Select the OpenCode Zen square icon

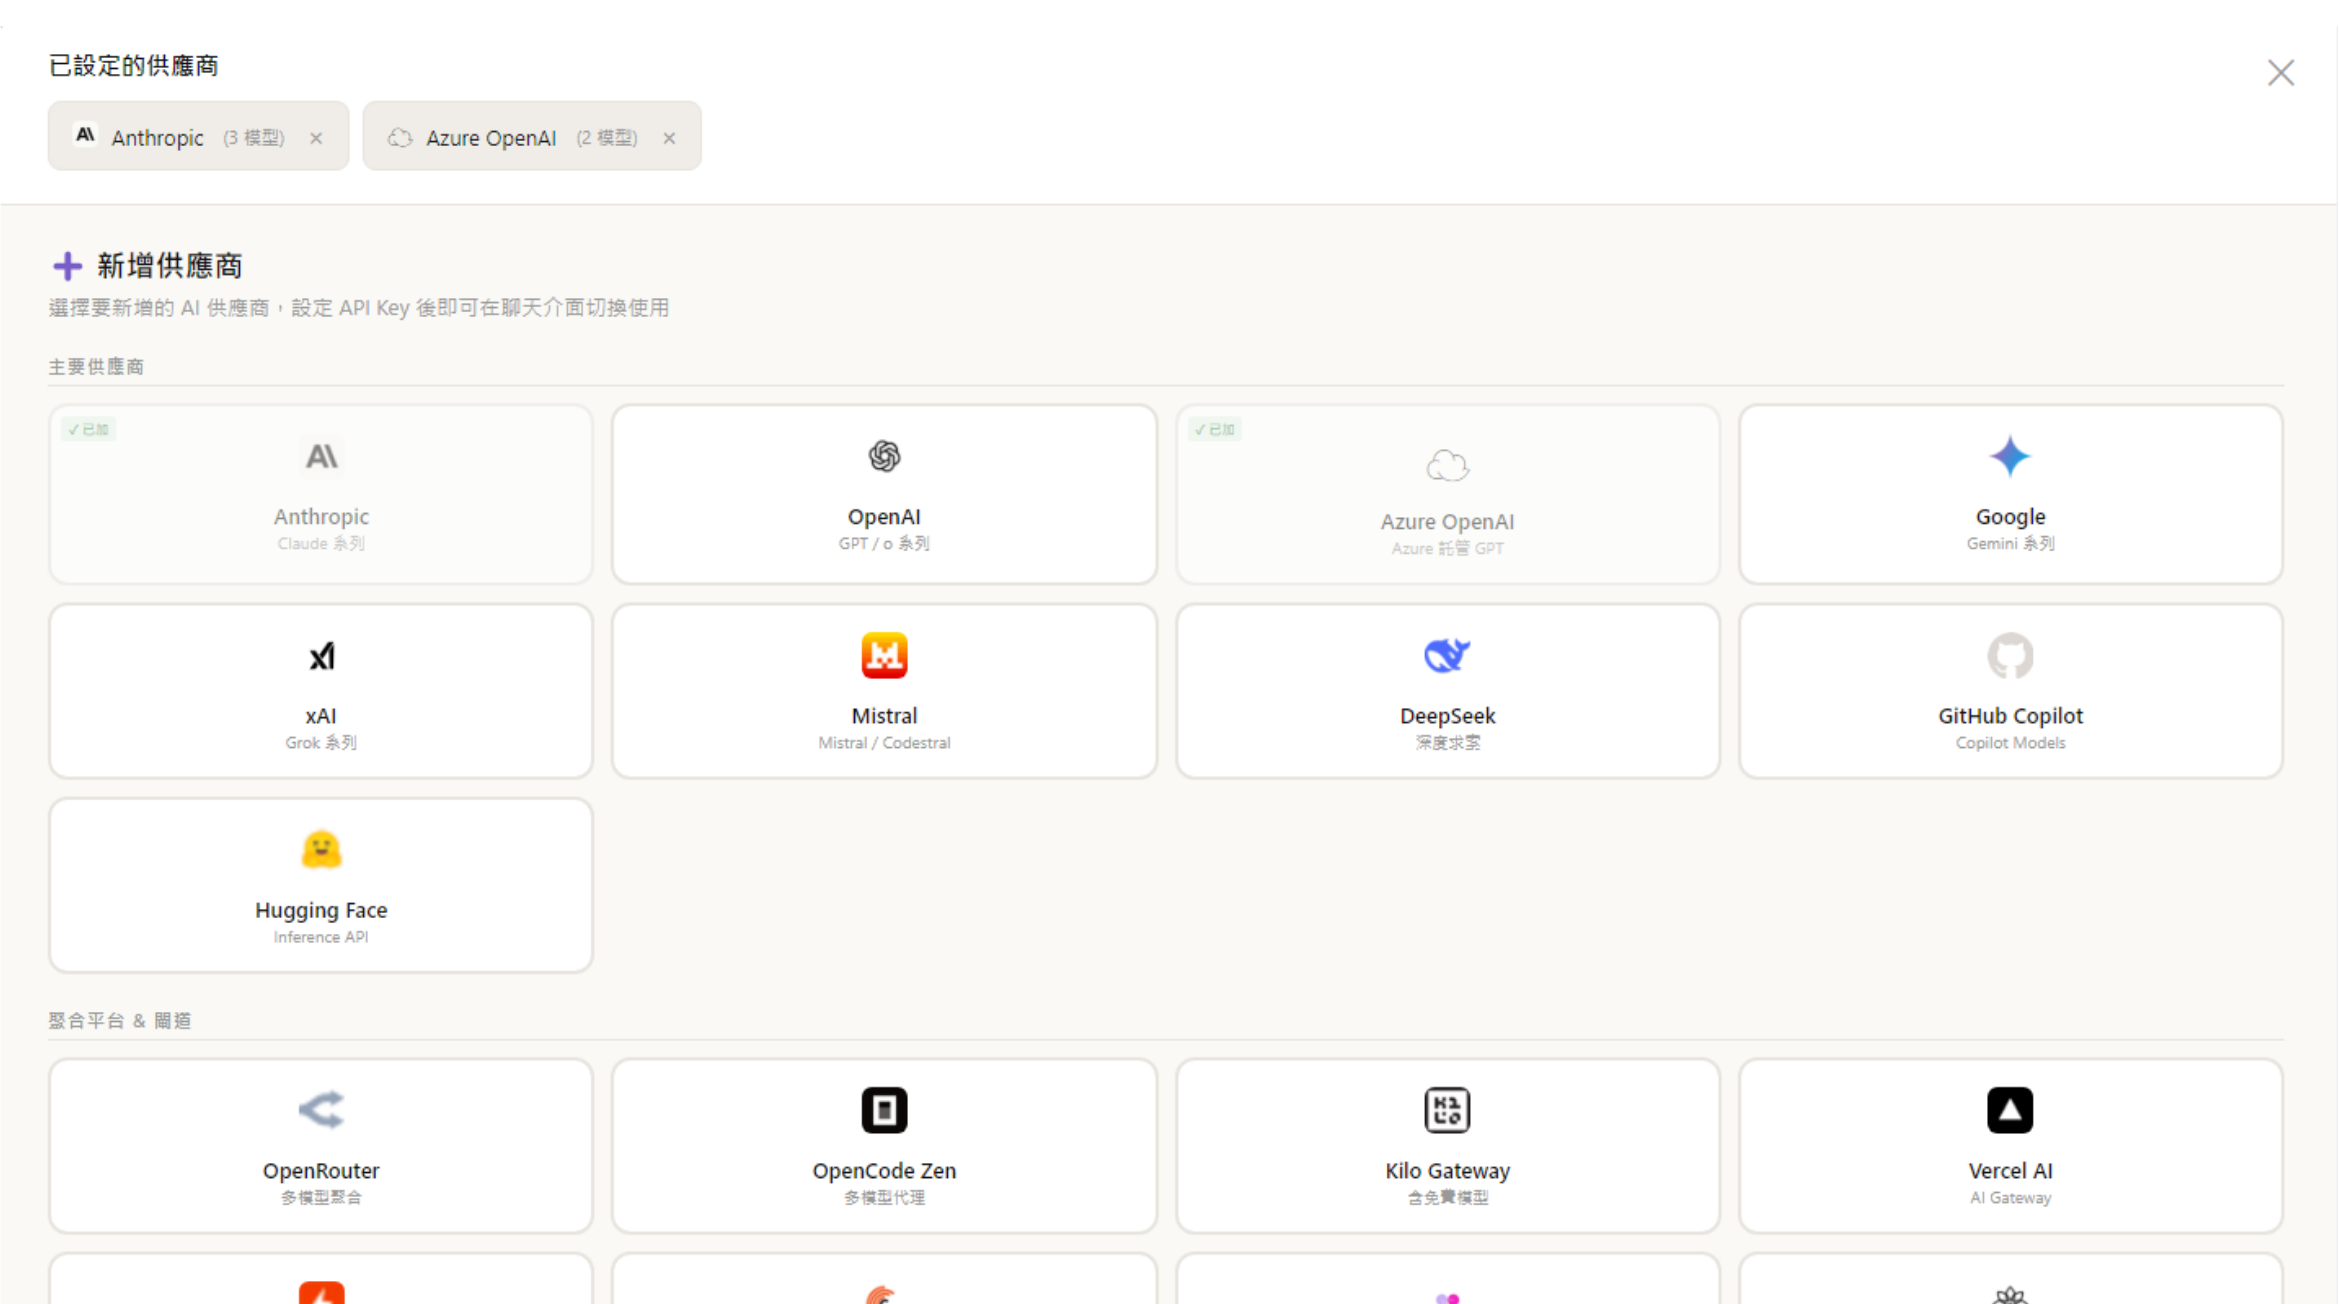pyautogui.click(x=884, y=1110)
